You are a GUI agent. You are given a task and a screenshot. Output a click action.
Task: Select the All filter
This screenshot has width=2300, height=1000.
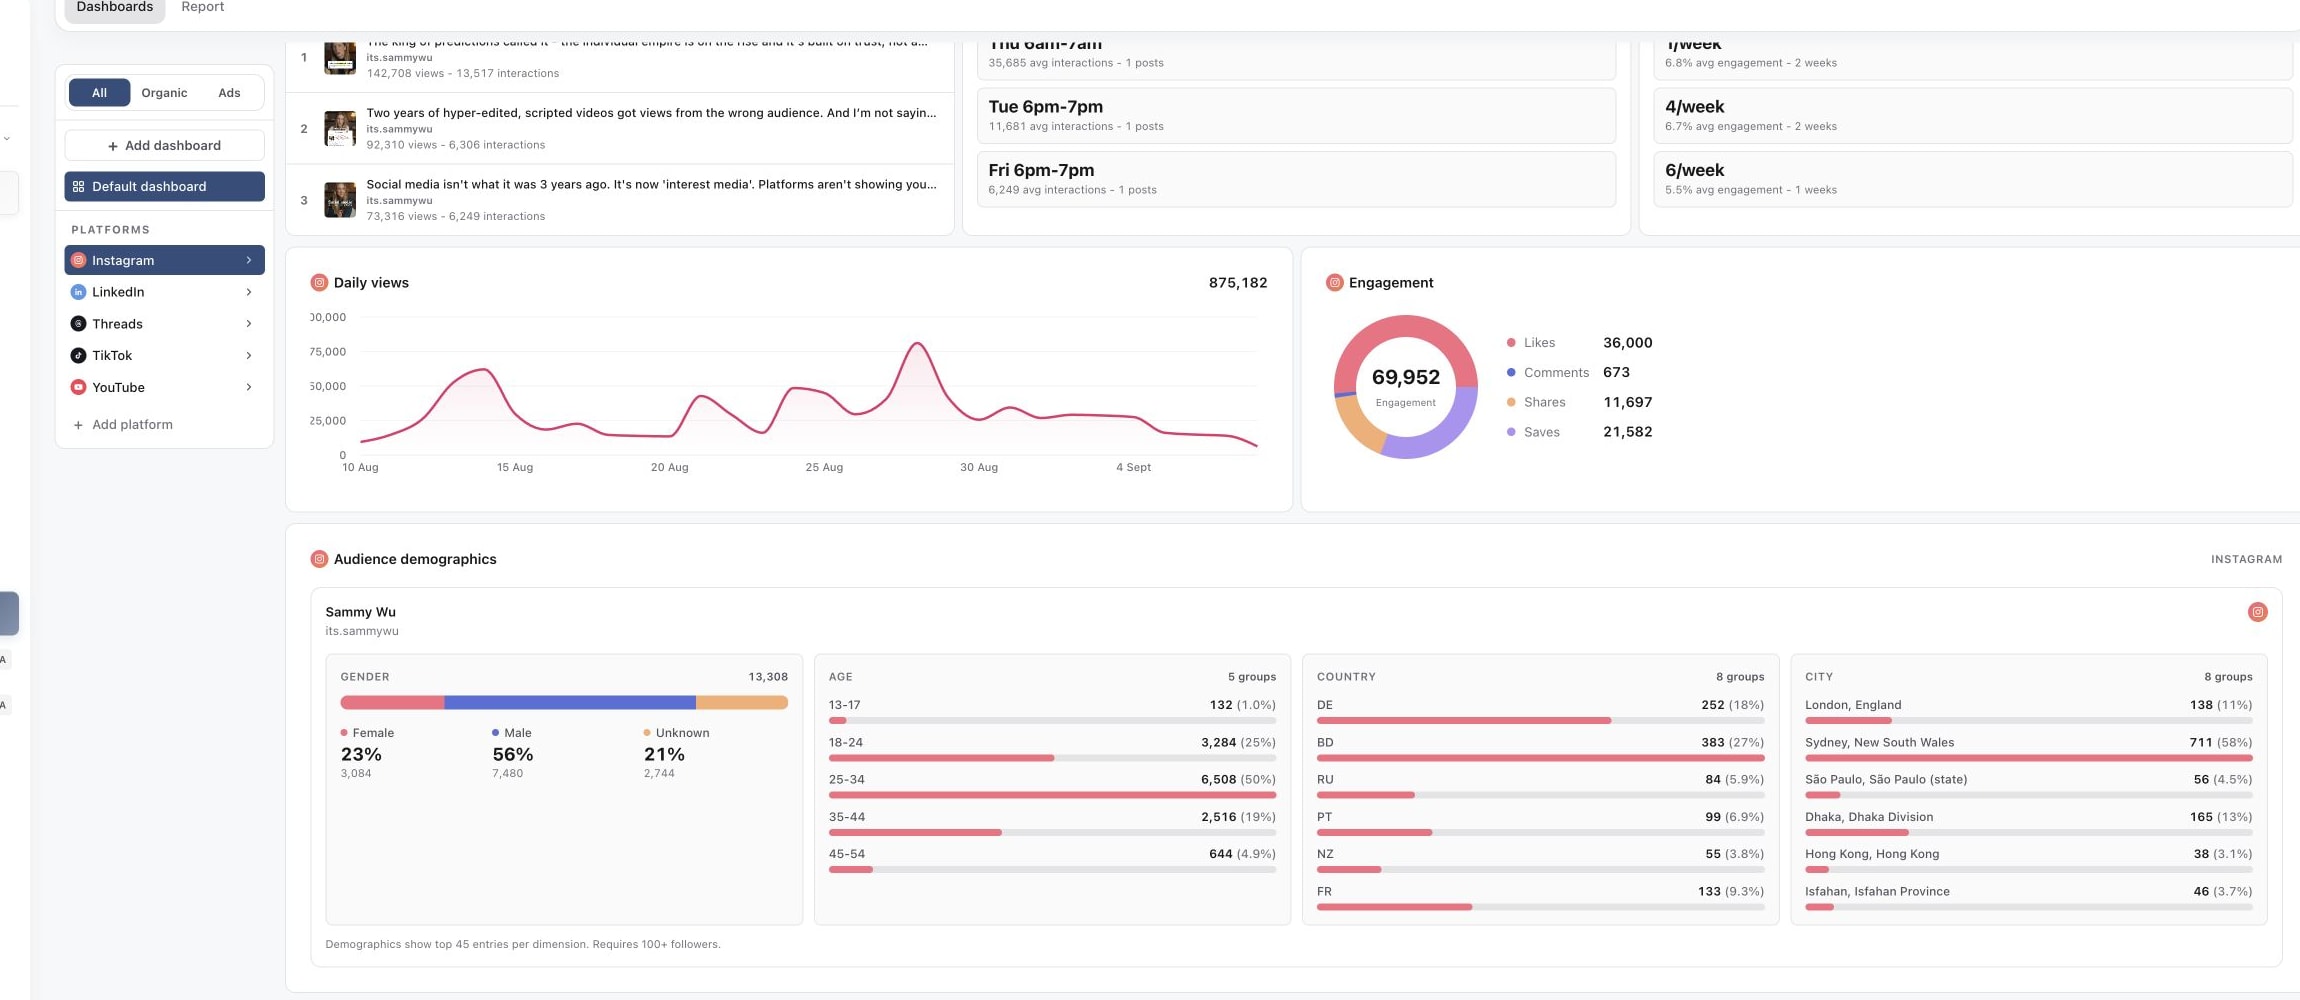(99, 93)
